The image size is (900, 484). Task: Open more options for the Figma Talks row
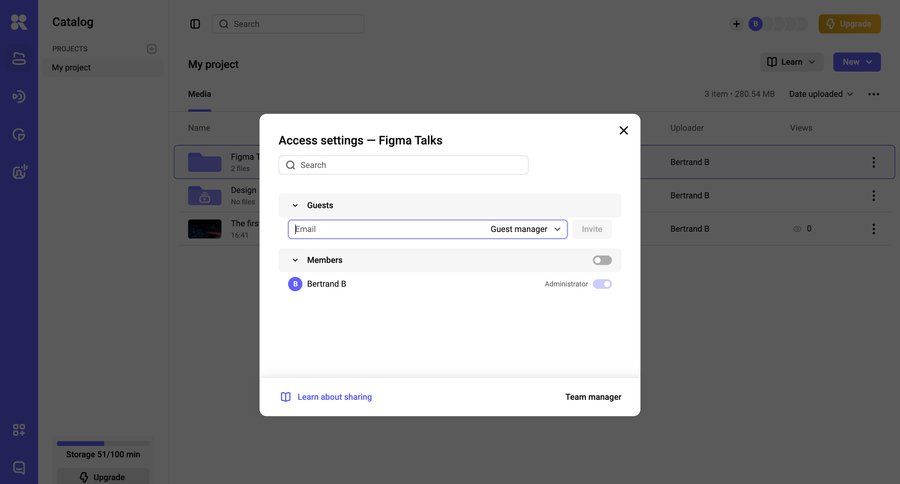pos(874,162)
